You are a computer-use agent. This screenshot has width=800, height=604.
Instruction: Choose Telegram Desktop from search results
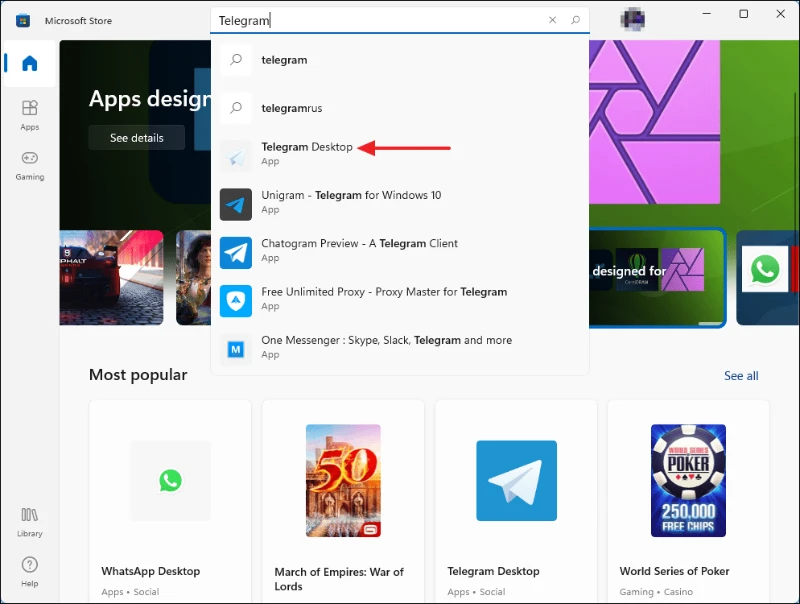click(399, 156)
